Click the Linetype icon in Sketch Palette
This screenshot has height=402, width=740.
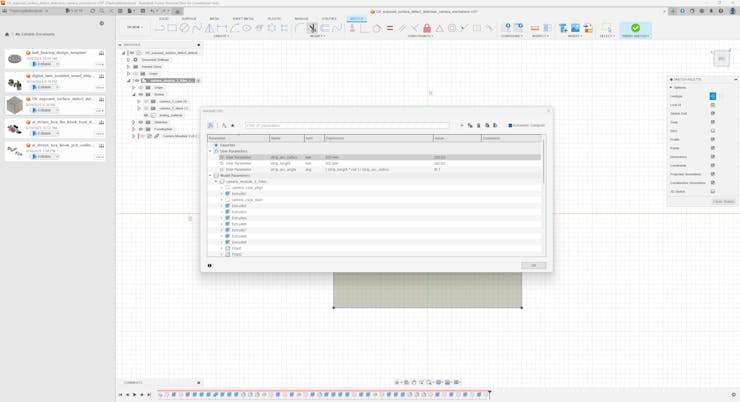pos(713,96)
